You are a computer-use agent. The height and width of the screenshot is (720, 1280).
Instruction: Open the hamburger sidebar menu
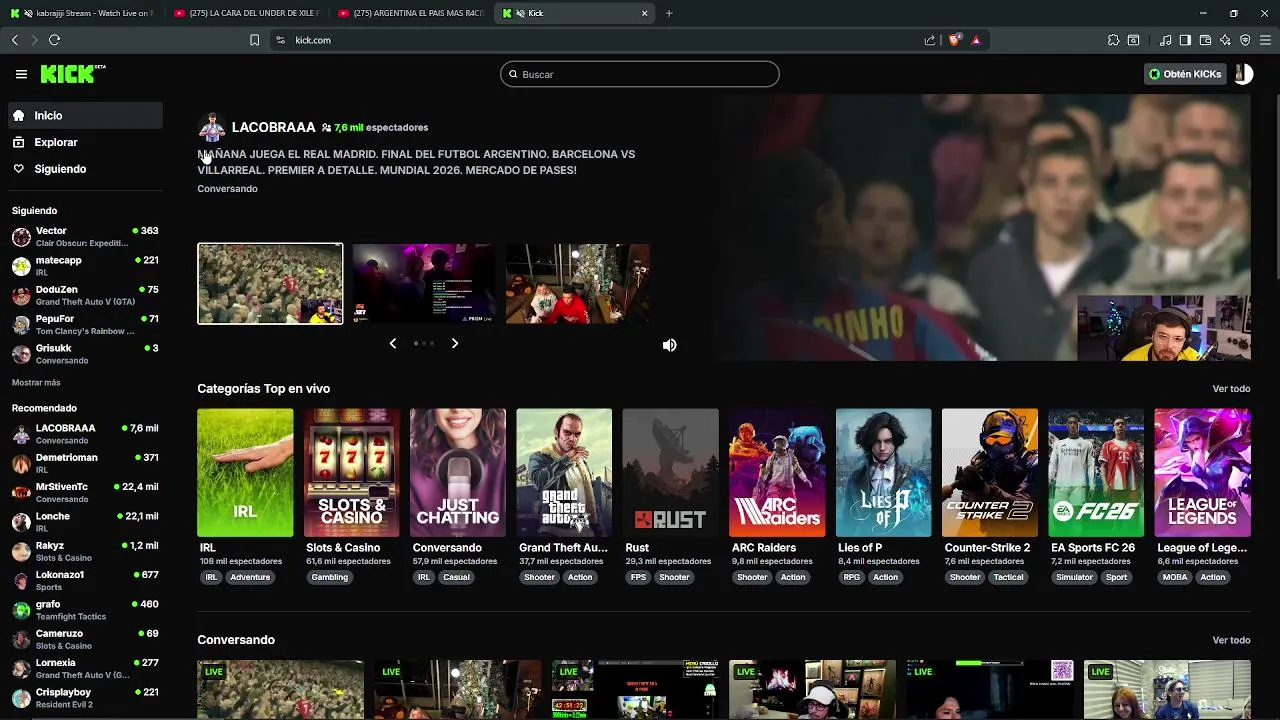21,74
